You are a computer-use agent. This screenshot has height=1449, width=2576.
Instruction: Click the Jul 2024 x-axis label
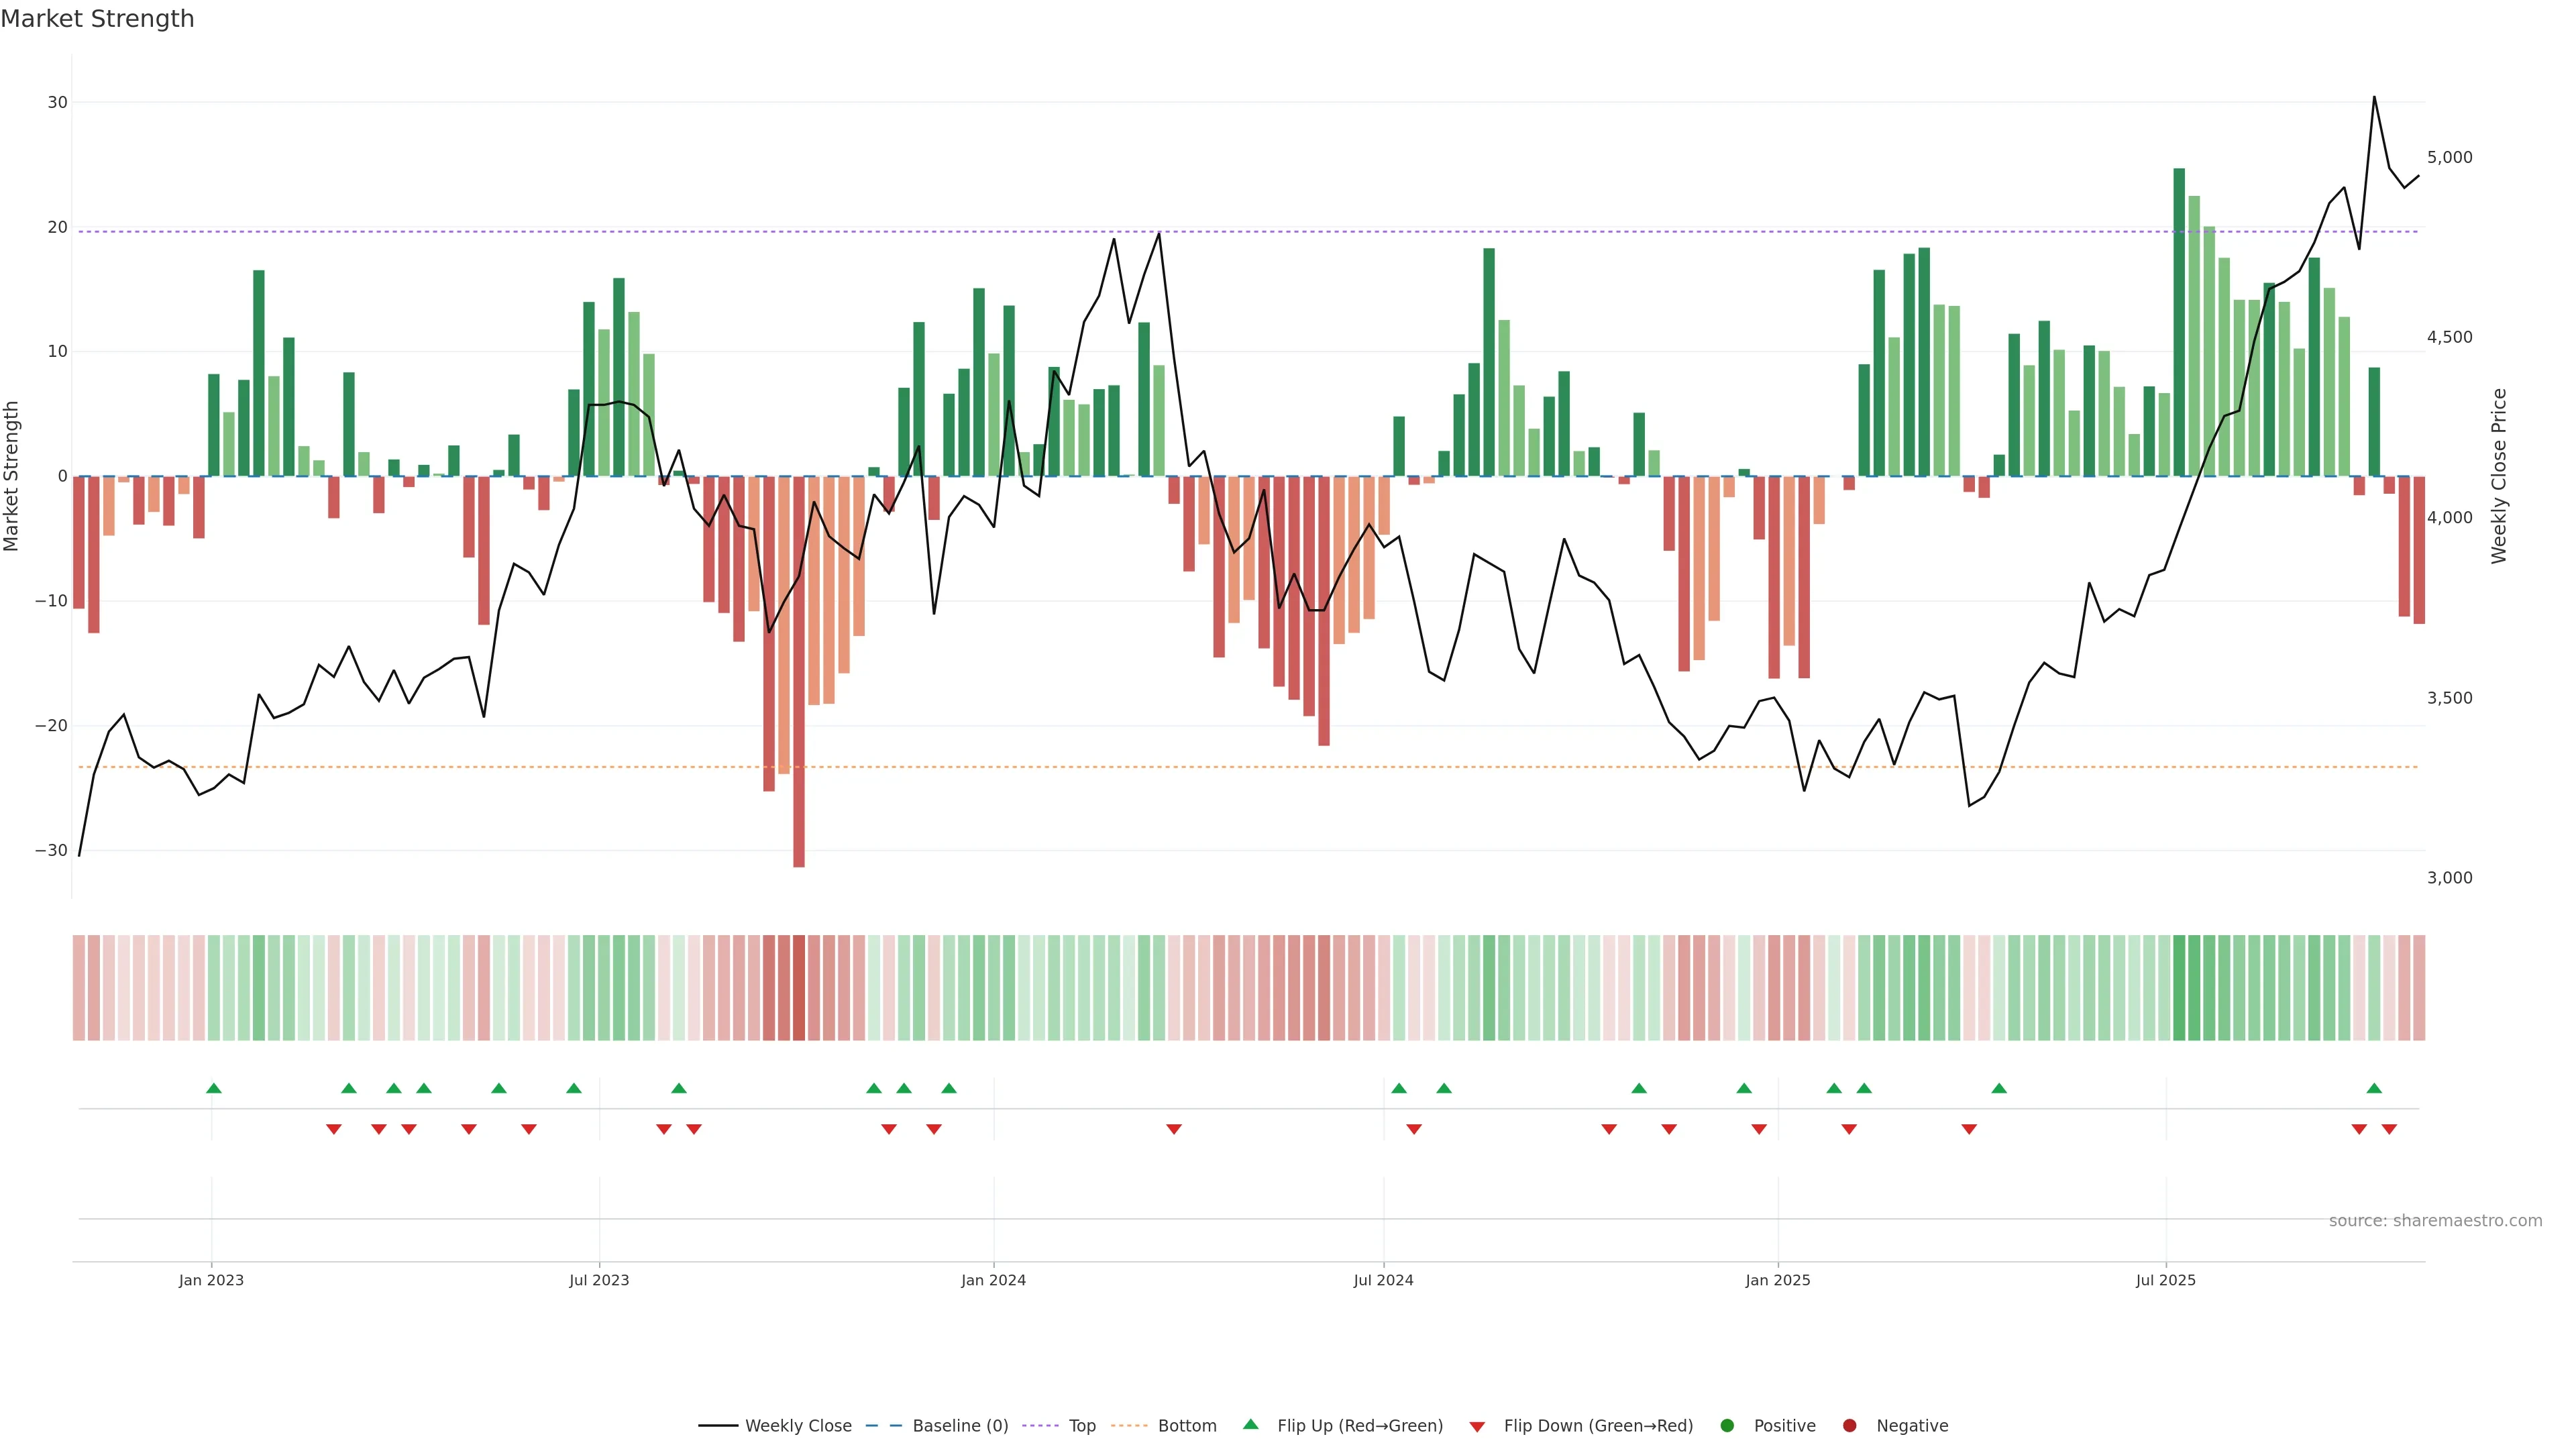[x=1383, y=1280]
